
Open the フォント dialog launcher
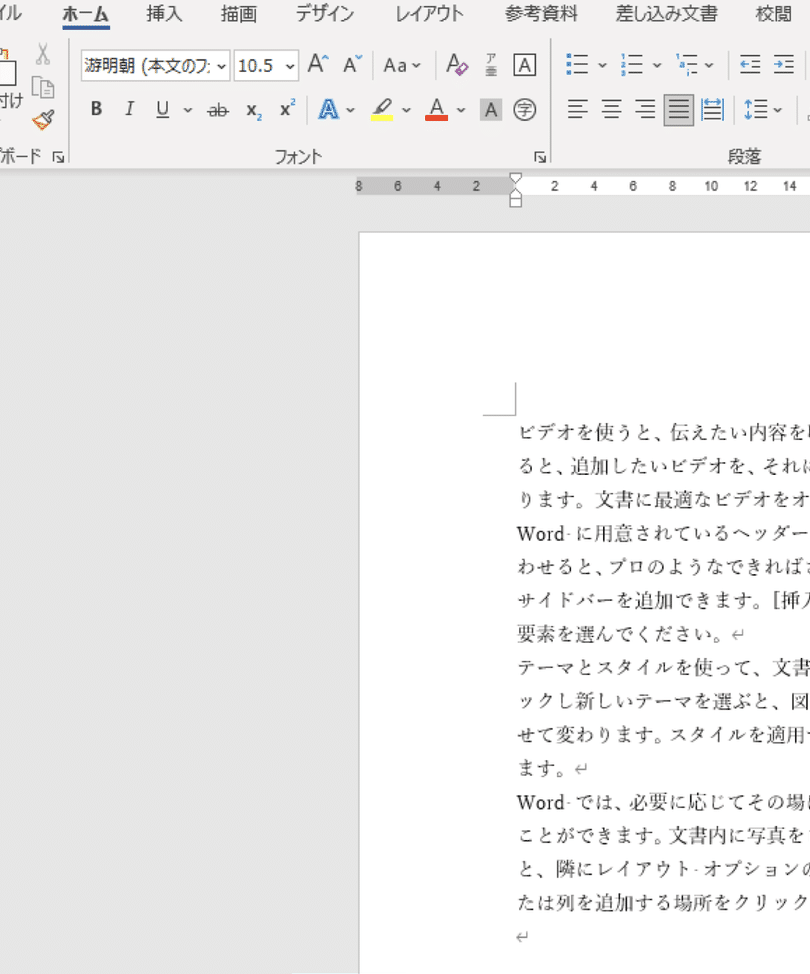pos(540,157)
